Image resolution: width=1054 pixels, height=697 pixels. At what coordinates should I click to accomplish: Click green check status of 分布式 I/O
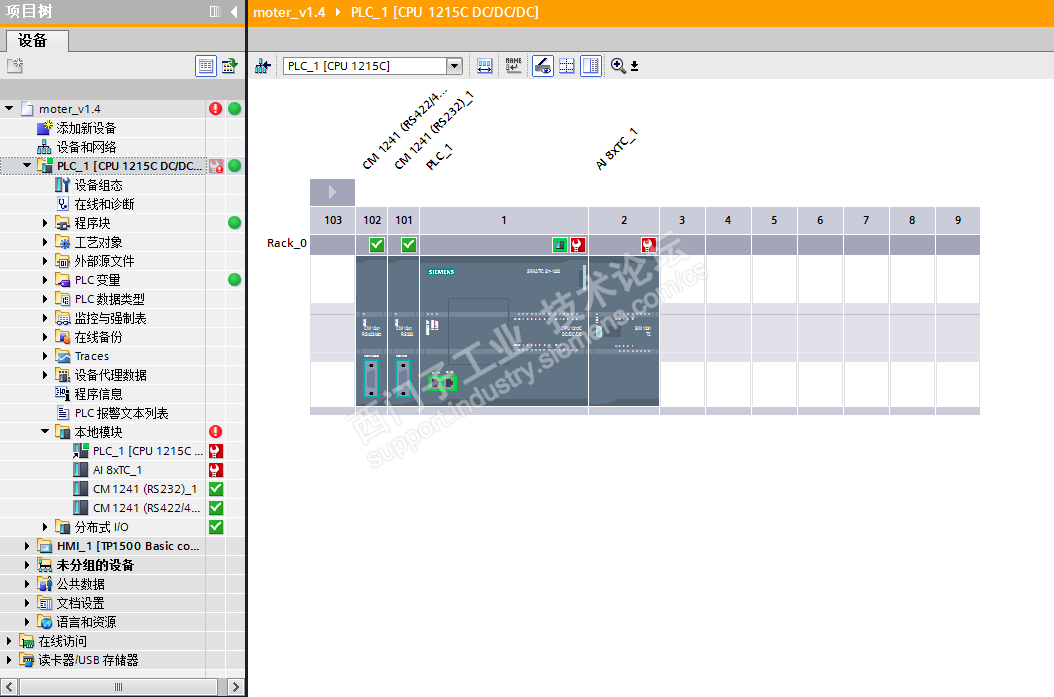[x=216, y=527]
